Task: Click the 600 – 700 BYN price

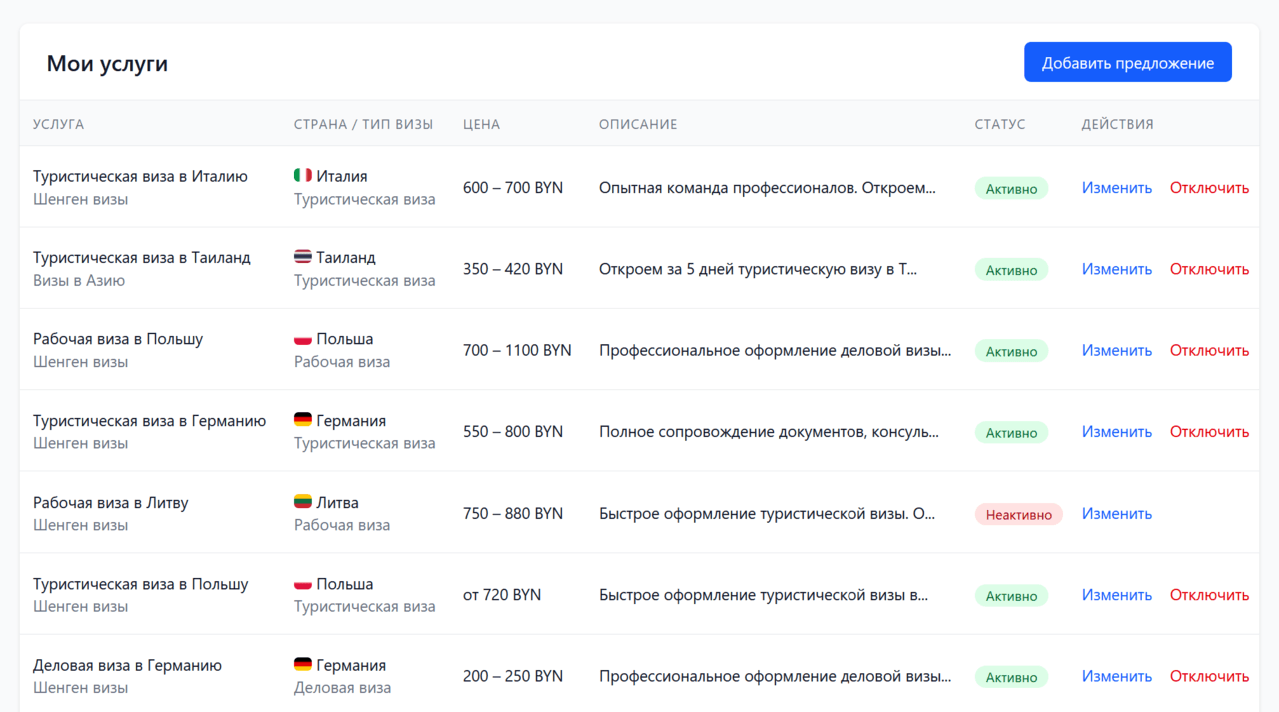Action: pyautogui.click(x=513, y=187)
